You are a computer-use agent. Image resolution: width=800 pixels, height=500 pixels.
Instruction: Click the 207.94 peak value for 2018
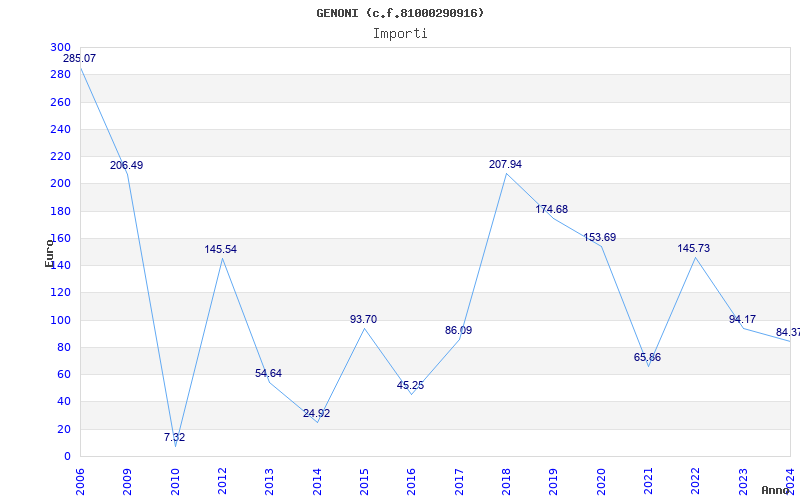pyautogui.click(x=505, y=165)
